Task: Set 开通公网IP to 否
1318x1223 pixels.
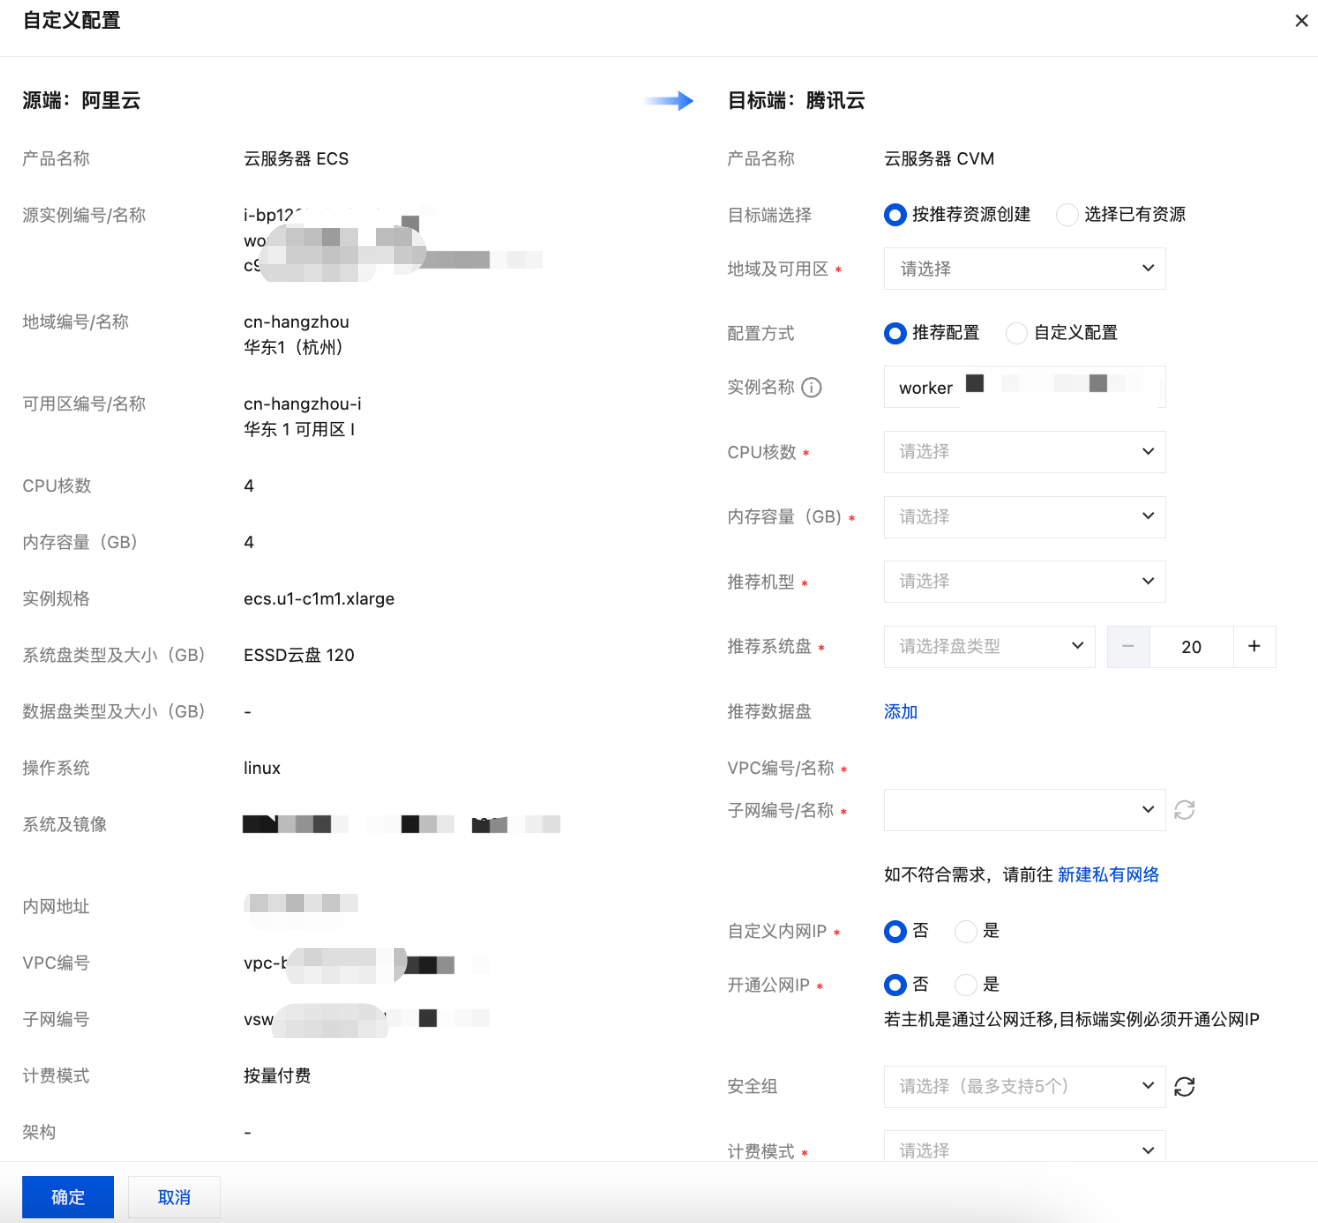Action: pyautogui.click(x=895, y=985)
